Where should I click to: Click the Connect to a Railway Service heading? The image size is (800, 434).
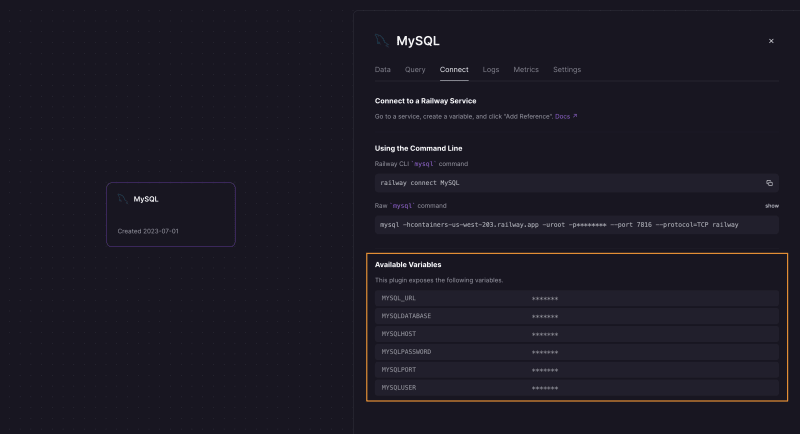426,101
